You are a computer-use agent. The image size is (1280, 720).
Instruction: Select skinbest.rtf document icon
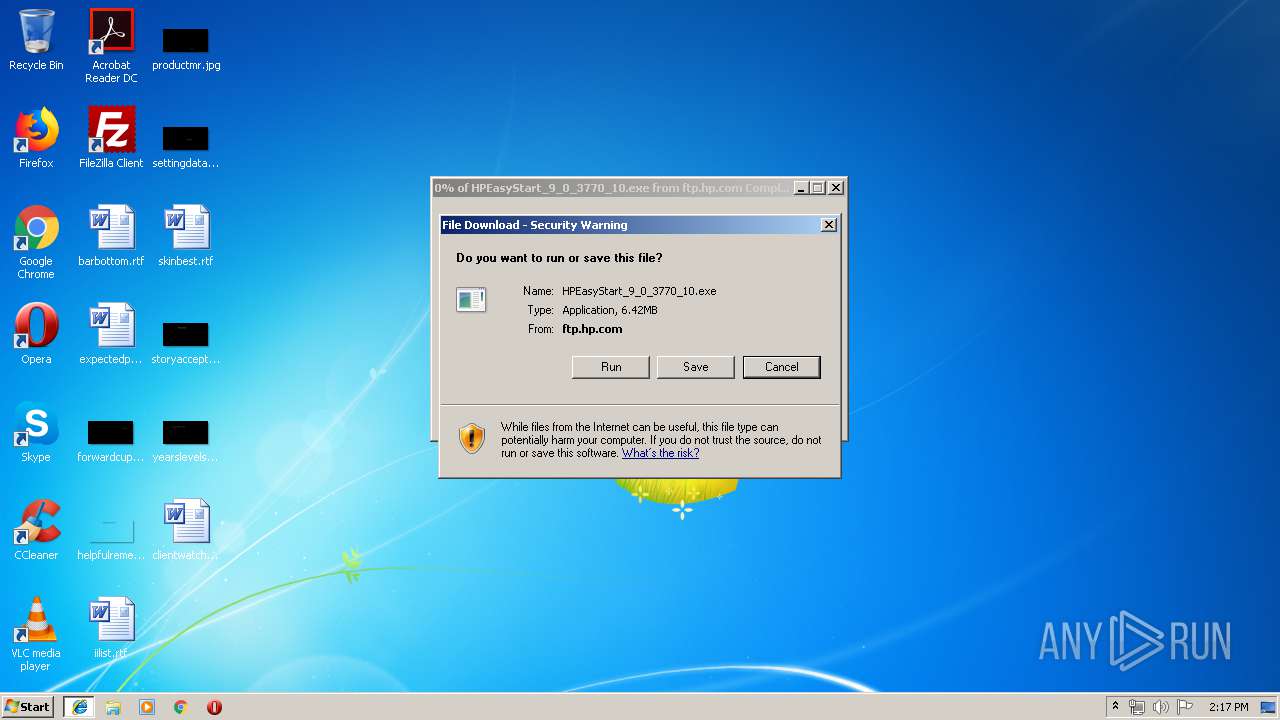tap(186, 236)
